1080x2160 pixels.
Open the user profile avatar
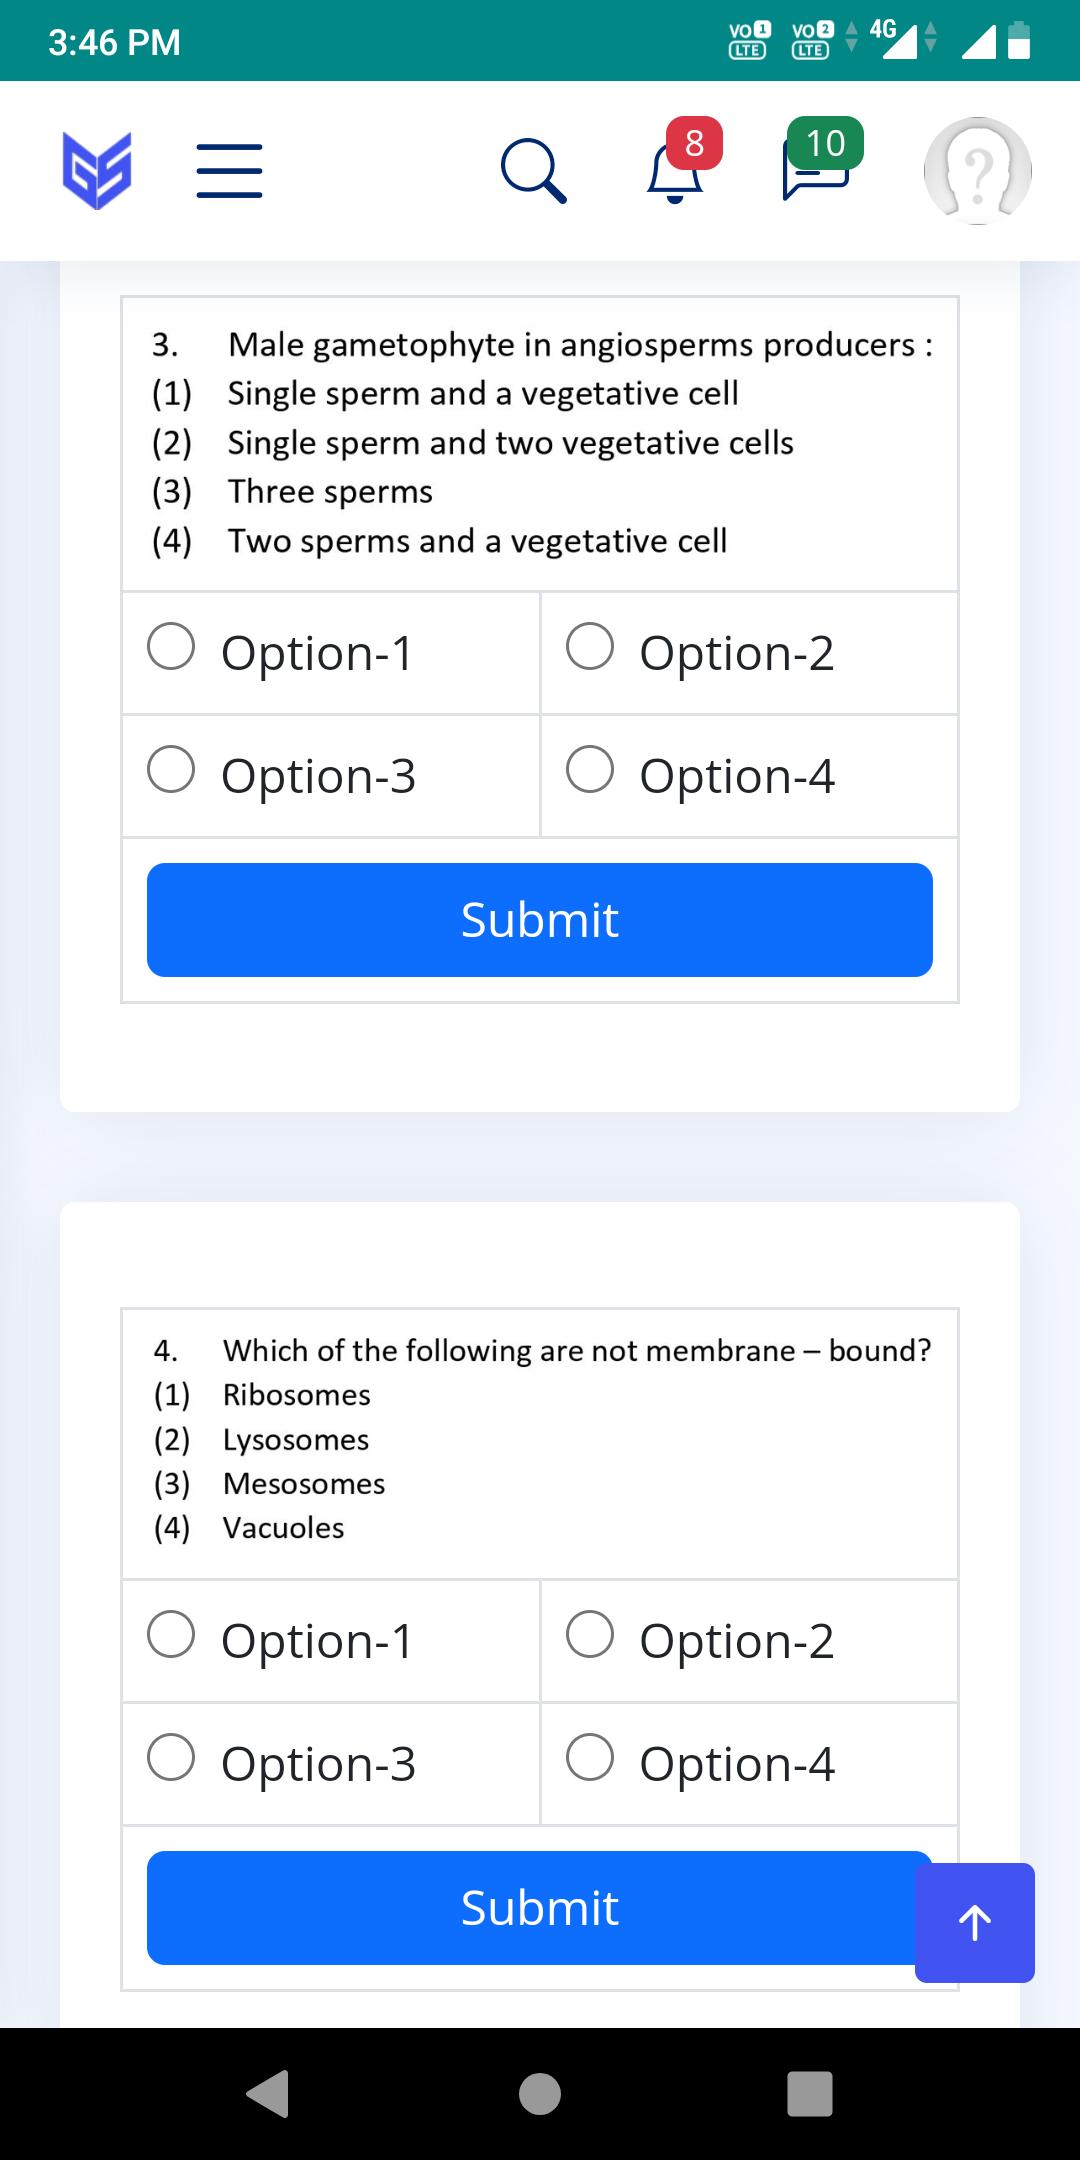pos(978,171)
